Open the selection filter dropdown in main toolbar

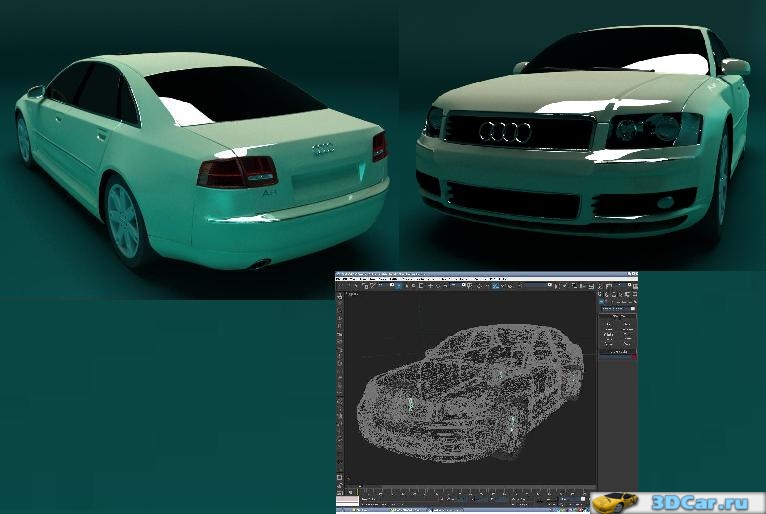point(386,286)
